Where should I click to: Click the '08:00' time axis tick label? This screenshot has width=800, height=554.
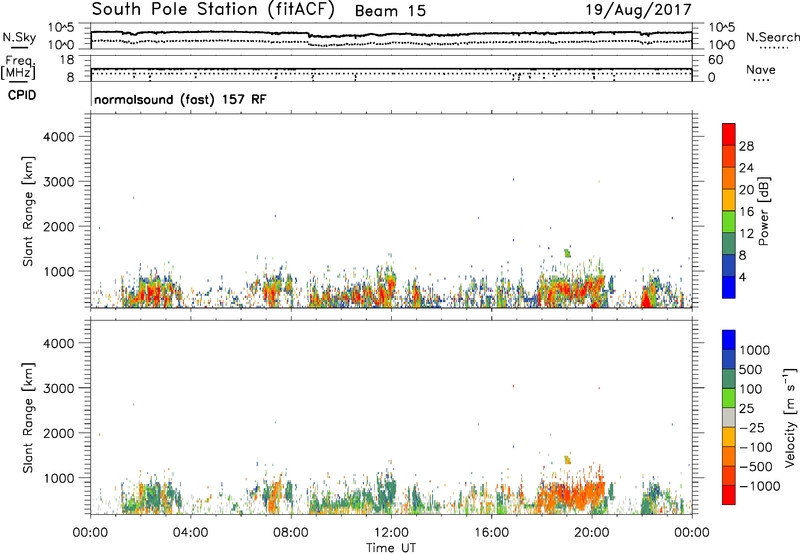point(290,533)
